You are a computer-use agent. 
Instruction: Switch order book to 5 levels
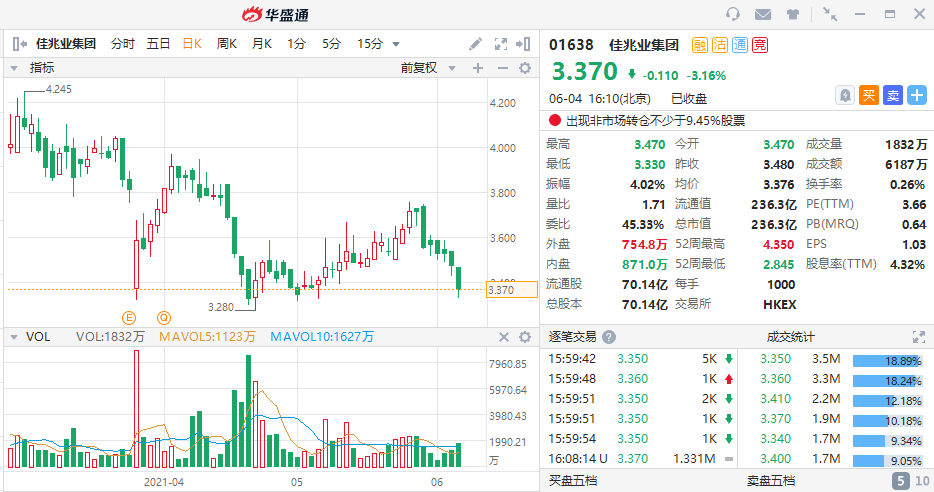(x=901, y=481)
